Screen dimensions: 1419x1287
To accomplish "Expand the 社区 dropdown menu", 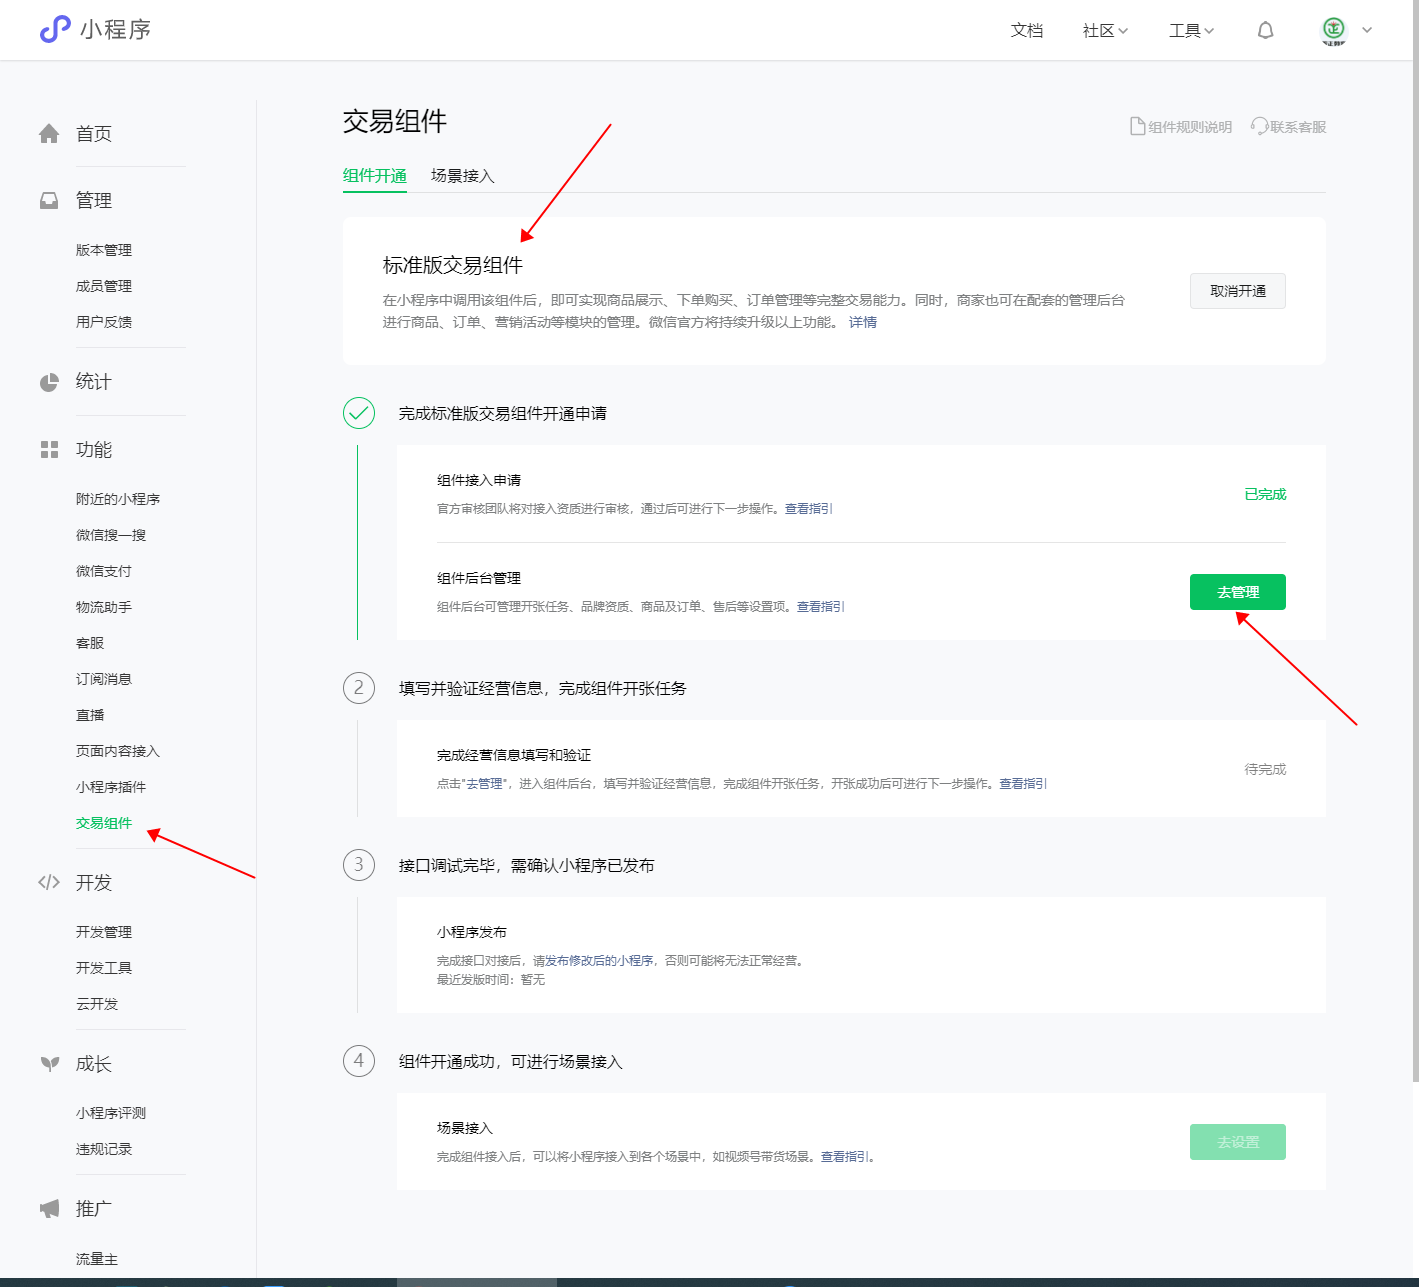I will click(x=1105, y=30).
